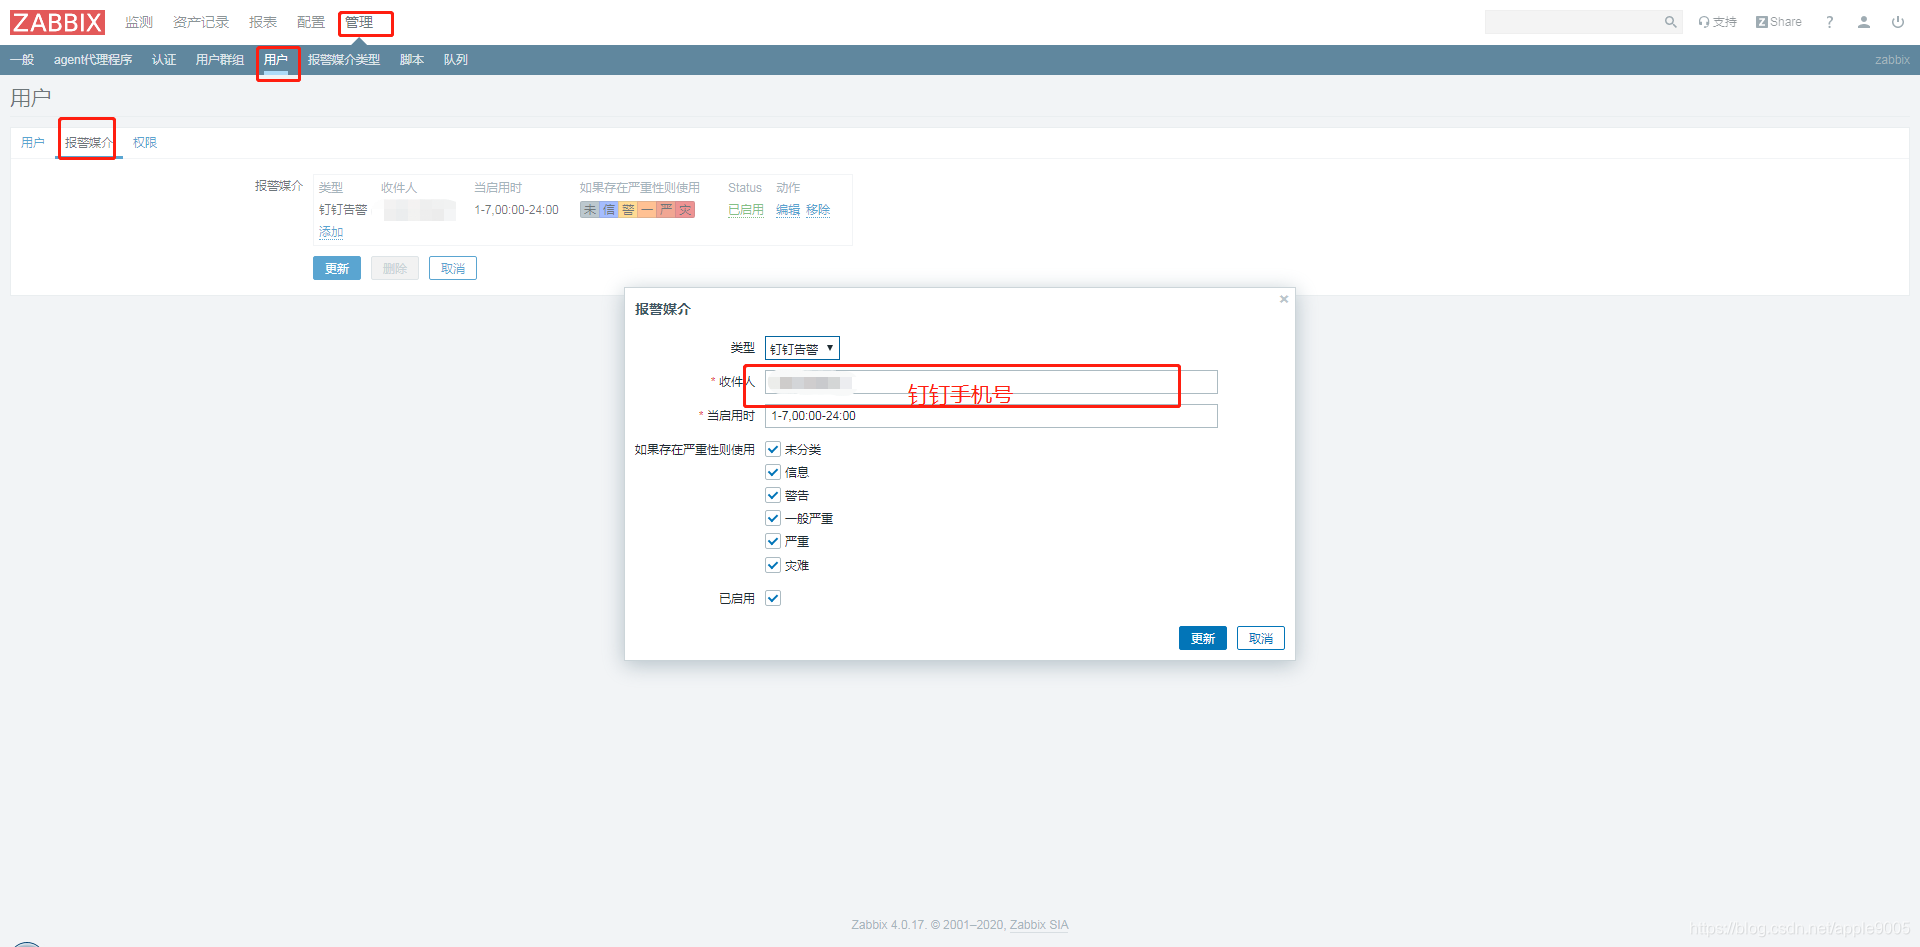Viewport: 1920px width, 947px height.
Task: Go to 脚本 submenu
Action: 412,60
